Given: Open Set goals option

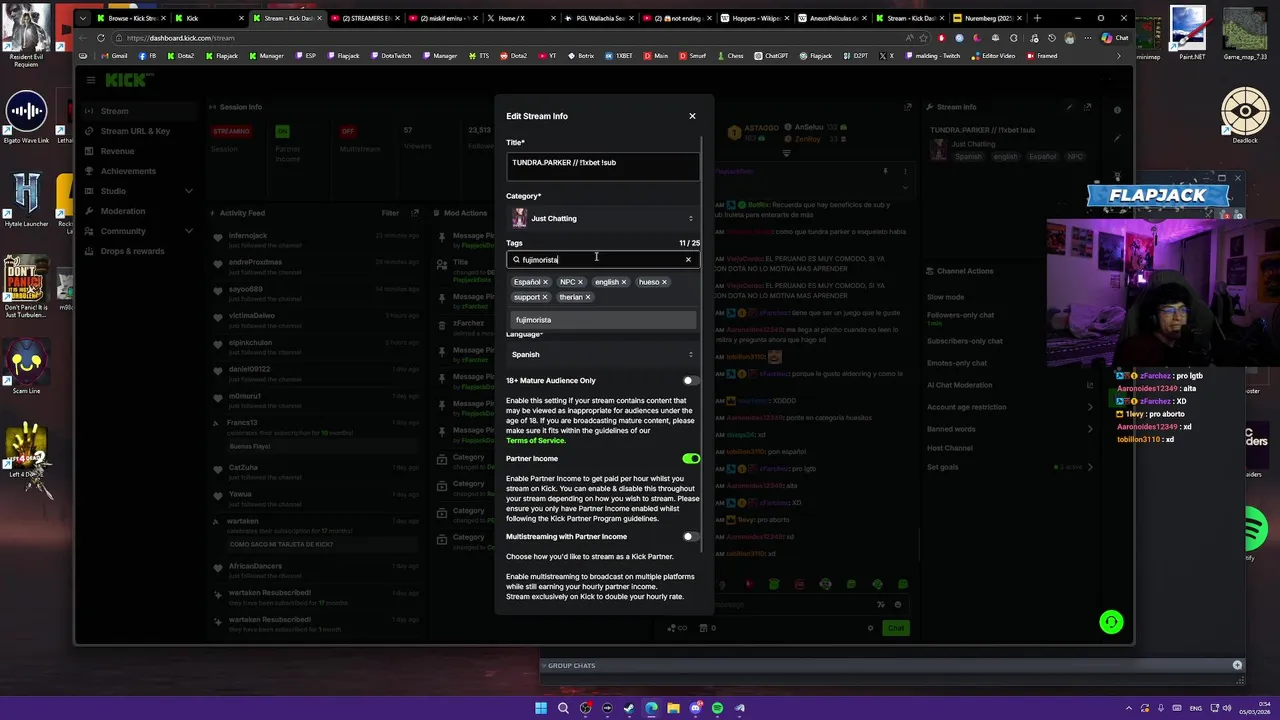Looking at the screenshot, I should tap(1009, 467).
